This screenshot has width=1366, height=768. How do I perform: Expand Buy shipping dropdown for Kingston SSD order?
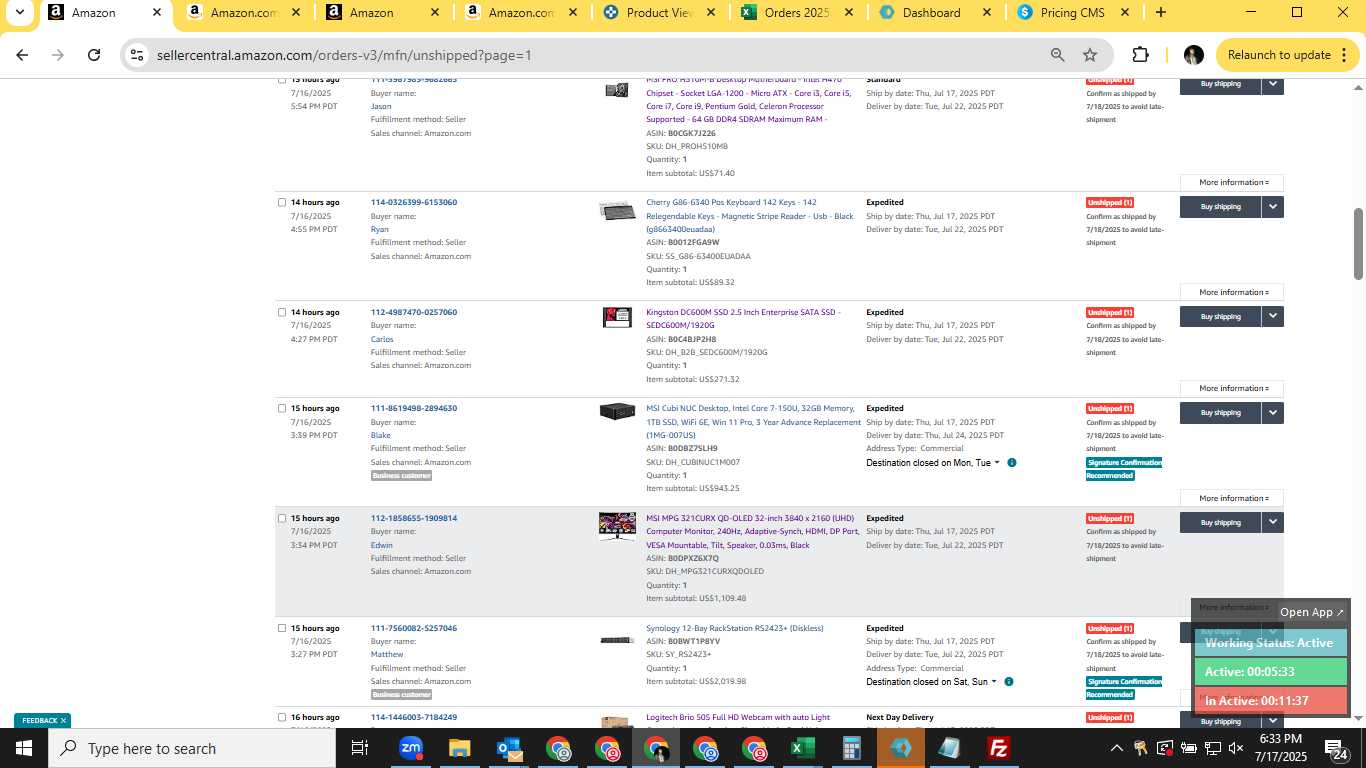click(1273, 317)
